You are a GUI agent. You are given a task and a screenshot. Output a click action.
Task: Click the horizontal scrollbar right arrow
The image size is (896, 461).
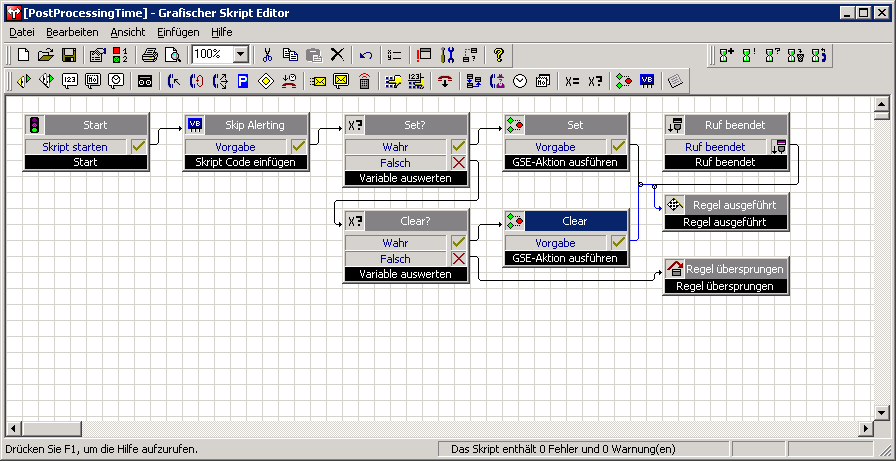pyautogui.click(x=862, y=429)
